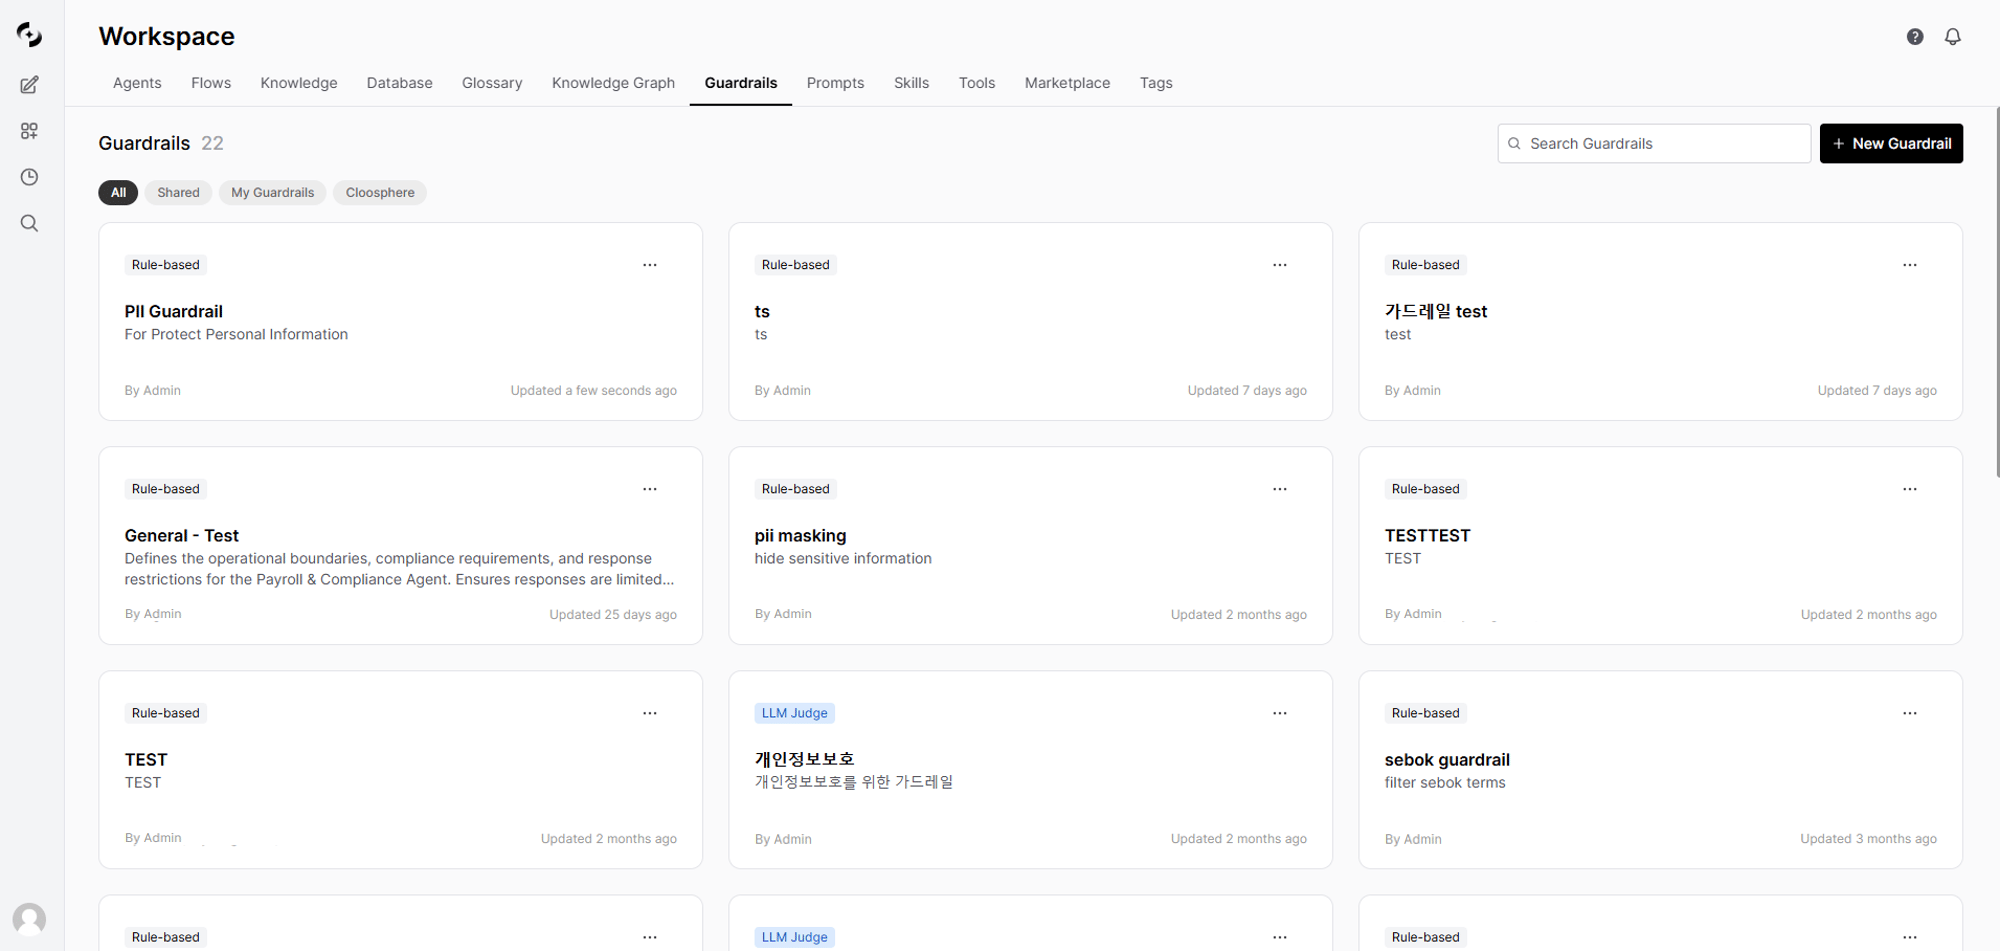
Task: Open the ts guardrail card title
Action: tap(762, 312)
